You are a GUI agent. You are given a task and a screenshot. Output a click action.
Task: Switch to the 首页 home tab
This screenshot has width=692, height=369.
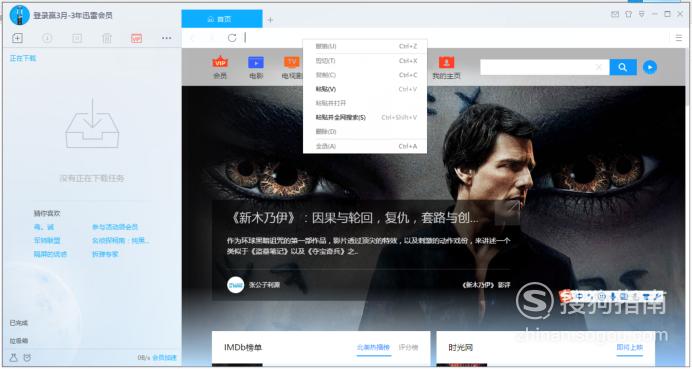222,19
